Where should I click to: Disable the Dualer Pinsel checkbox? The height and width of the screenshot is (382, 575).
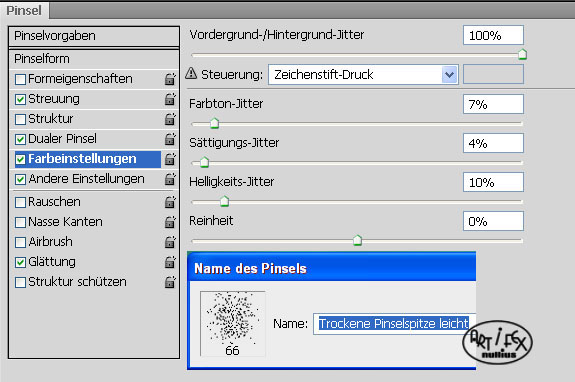point(21,139)
